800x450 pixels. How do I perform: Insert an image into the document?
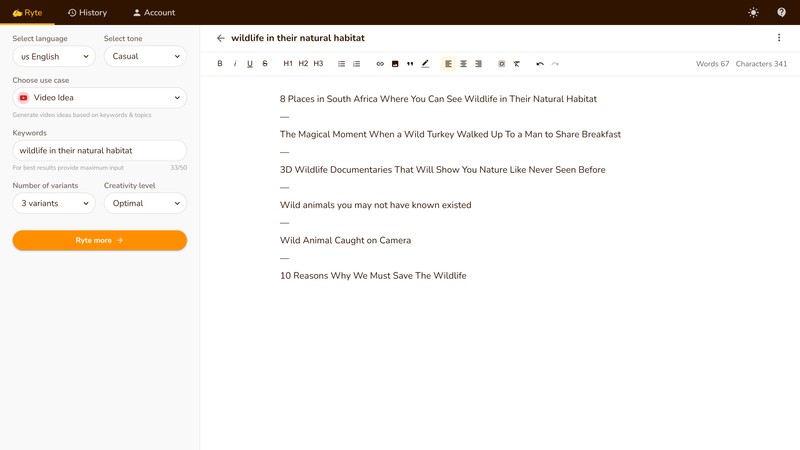click(x=395, y=64)
